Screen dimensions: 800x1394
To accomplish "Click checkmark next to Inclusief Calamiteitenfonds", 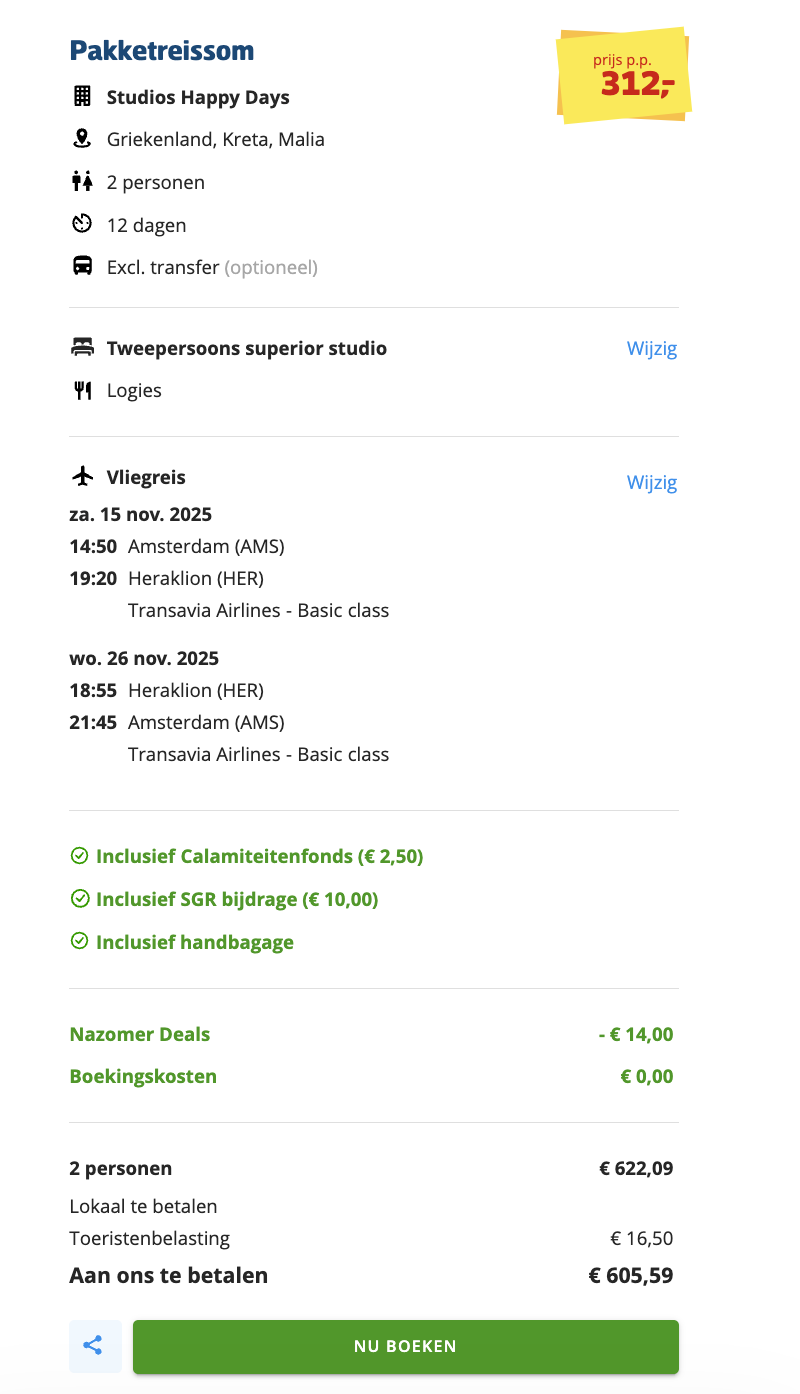I will click(x=79, y=856).
